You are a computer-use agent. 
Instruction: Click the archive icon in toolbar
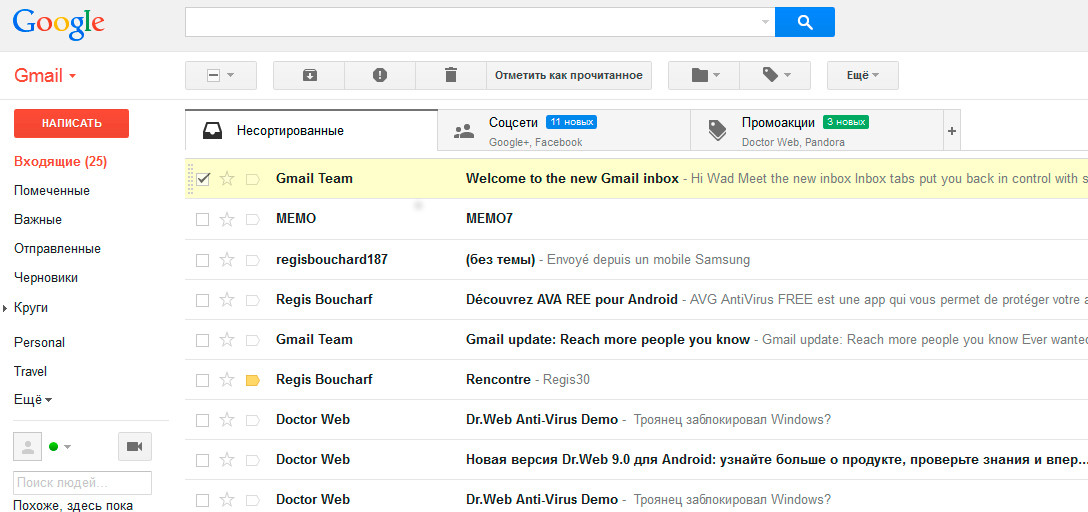tap(309, 75)
